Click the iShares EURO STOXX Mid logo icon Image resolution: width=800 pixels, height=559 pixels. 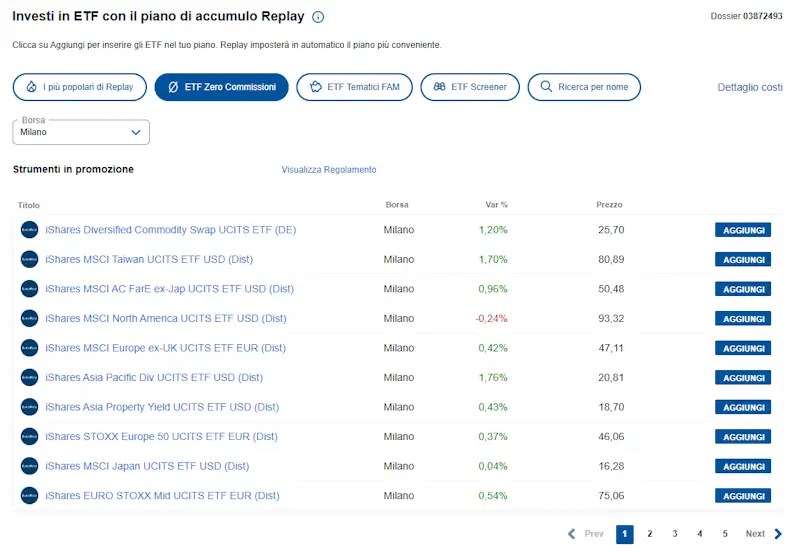tap(29, 495)
